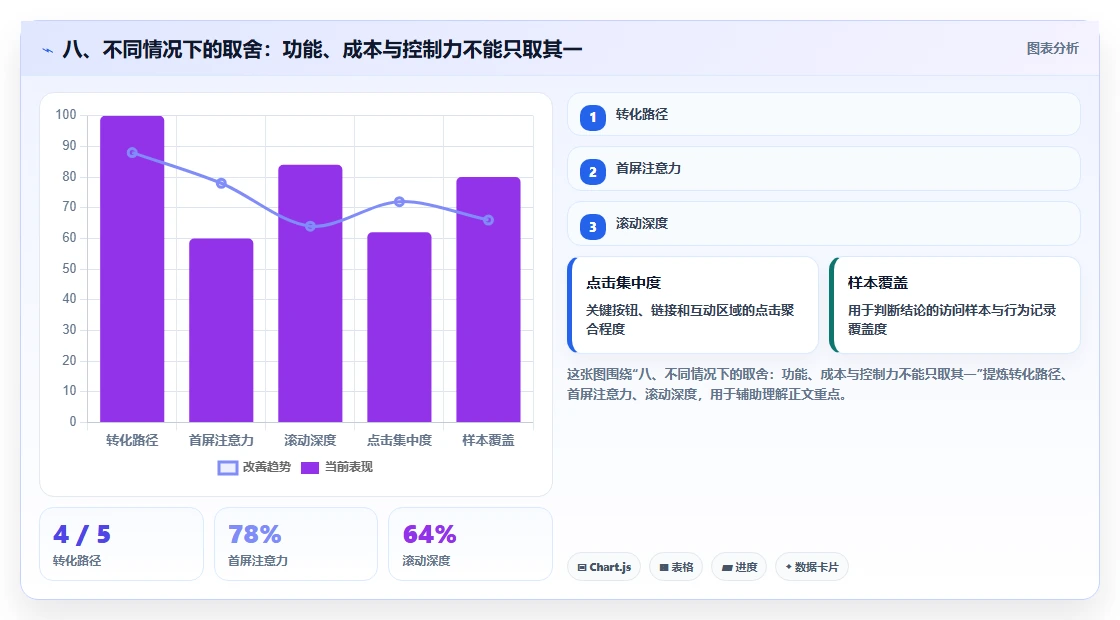1120x620 pixels.
Task: Click the text 用于判断结论的访问样本与行为记录覆盖度
Action: [x=952, y=320]
